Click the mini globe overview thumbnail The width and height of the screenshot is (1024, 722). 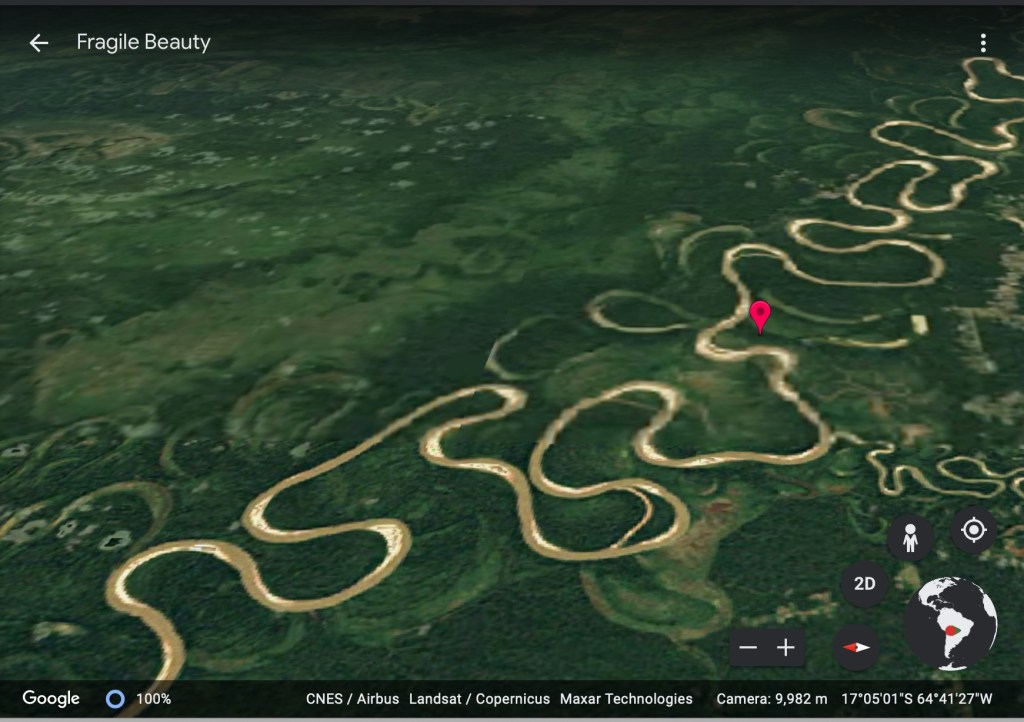pos(950,623)
